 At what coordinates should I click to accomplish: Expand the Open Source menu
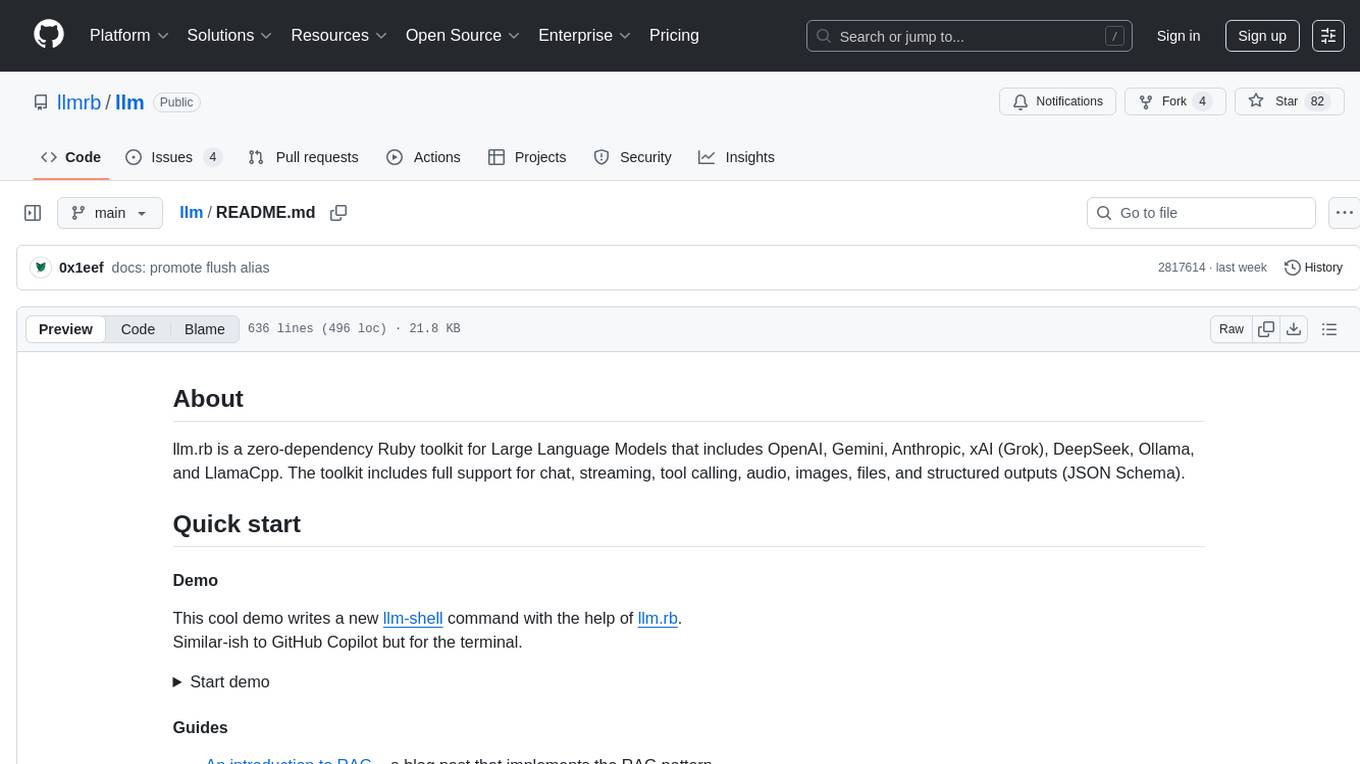[463, 35]
